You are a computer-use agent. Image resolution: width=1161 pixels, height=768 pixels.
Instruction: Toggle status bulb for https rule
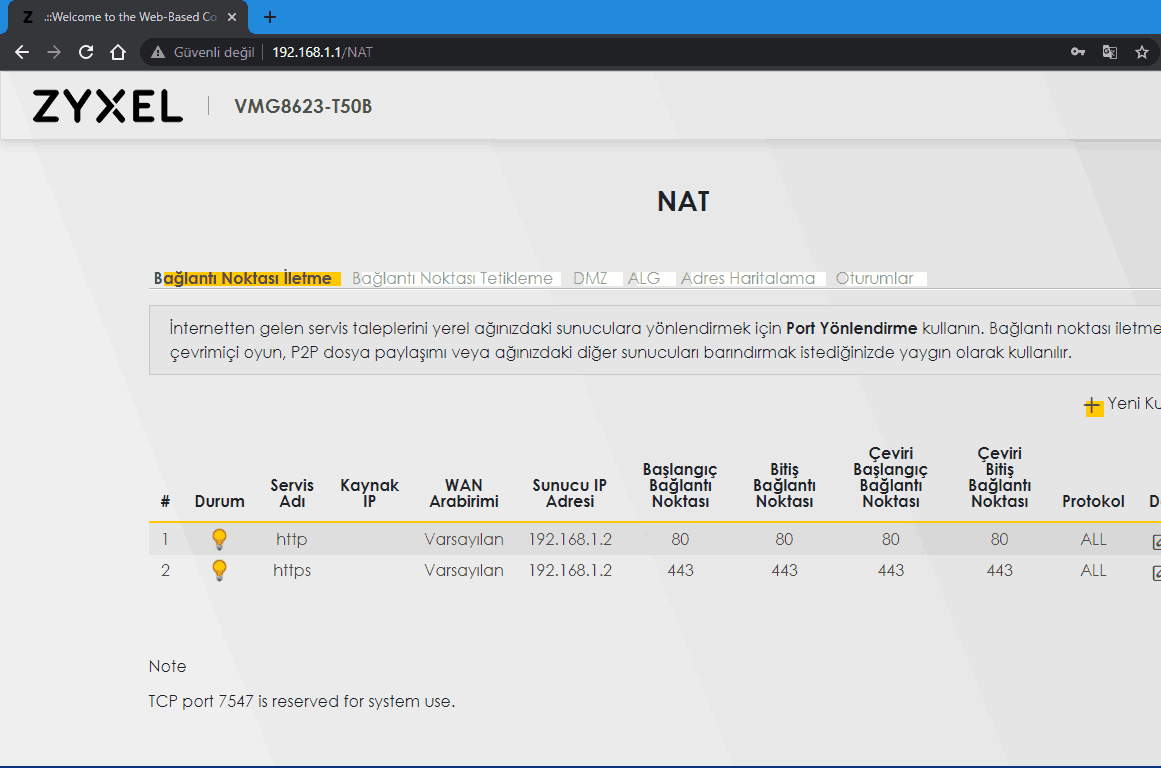coord(220,570)
